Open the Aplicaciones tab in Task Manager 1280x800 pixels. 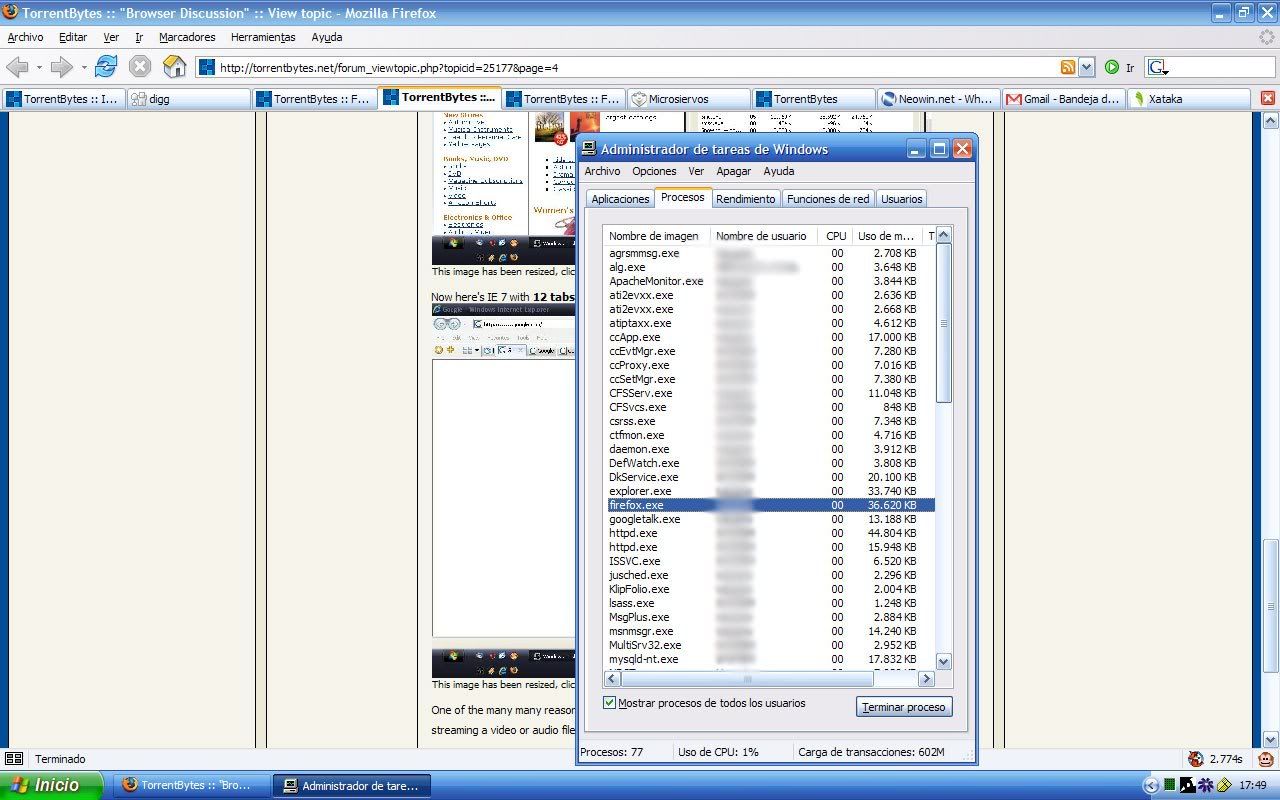(x=620, y=199)
